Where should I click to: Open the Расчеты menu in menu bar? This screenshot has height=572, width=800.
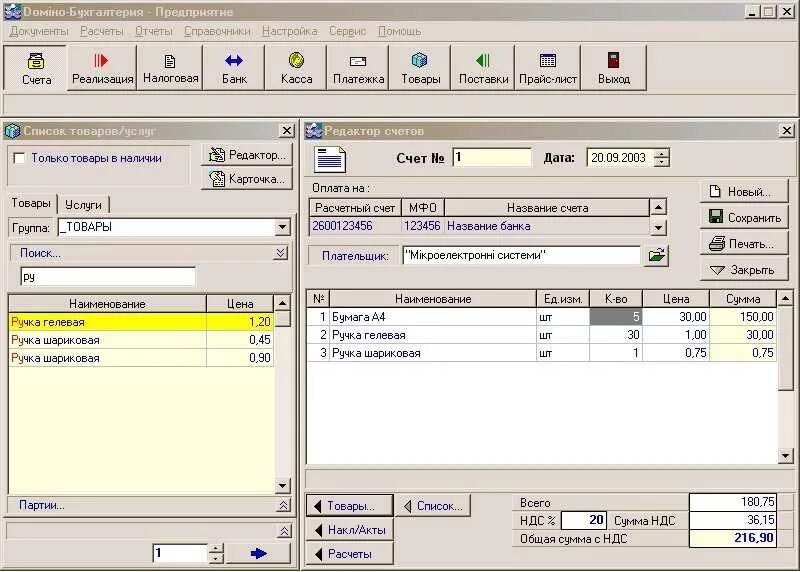(102, 31)
